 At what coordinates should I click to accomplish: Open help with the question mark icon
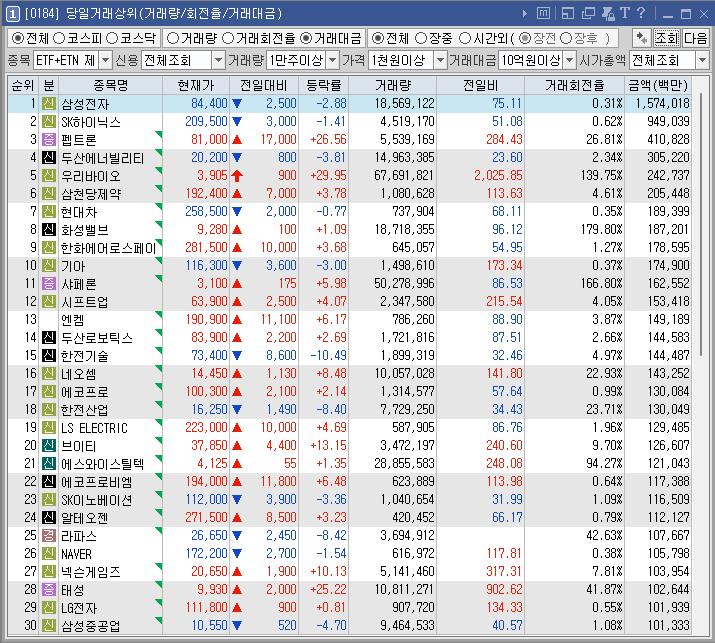coord(641,13)
